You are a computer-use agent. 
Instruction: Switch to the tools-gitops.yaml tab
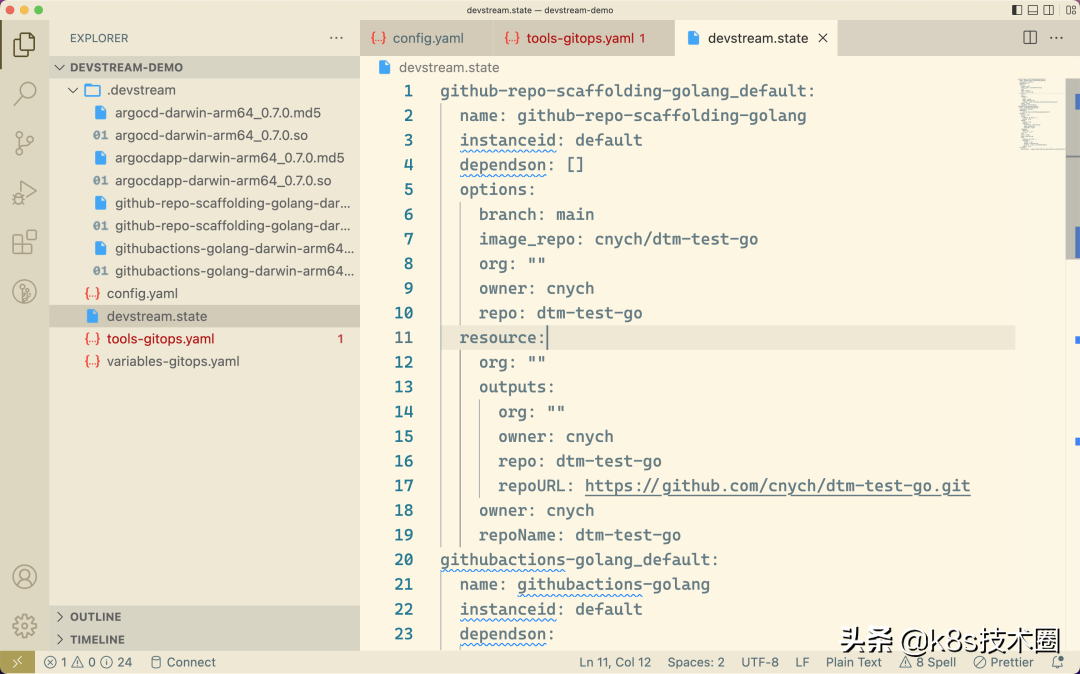click(584, 39)
